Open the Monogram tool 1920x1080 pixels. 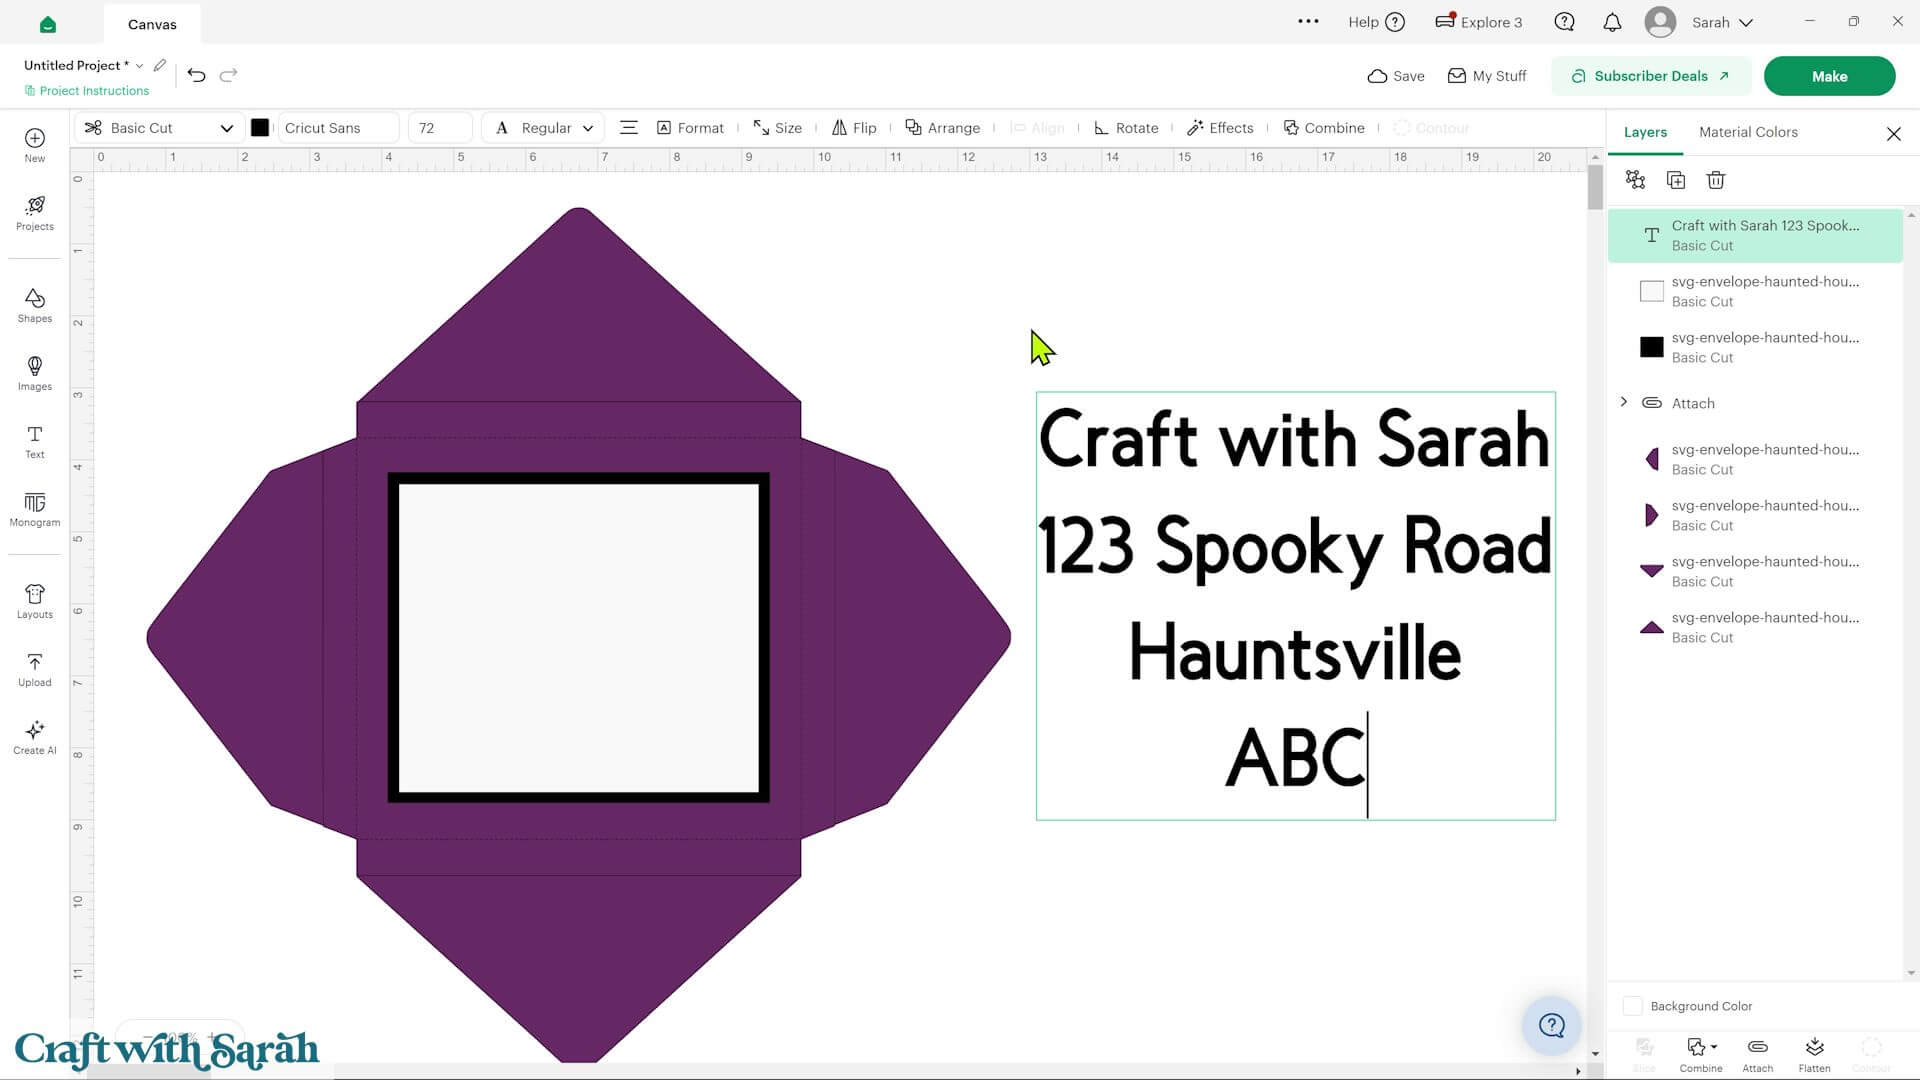(x=34, y=509)
